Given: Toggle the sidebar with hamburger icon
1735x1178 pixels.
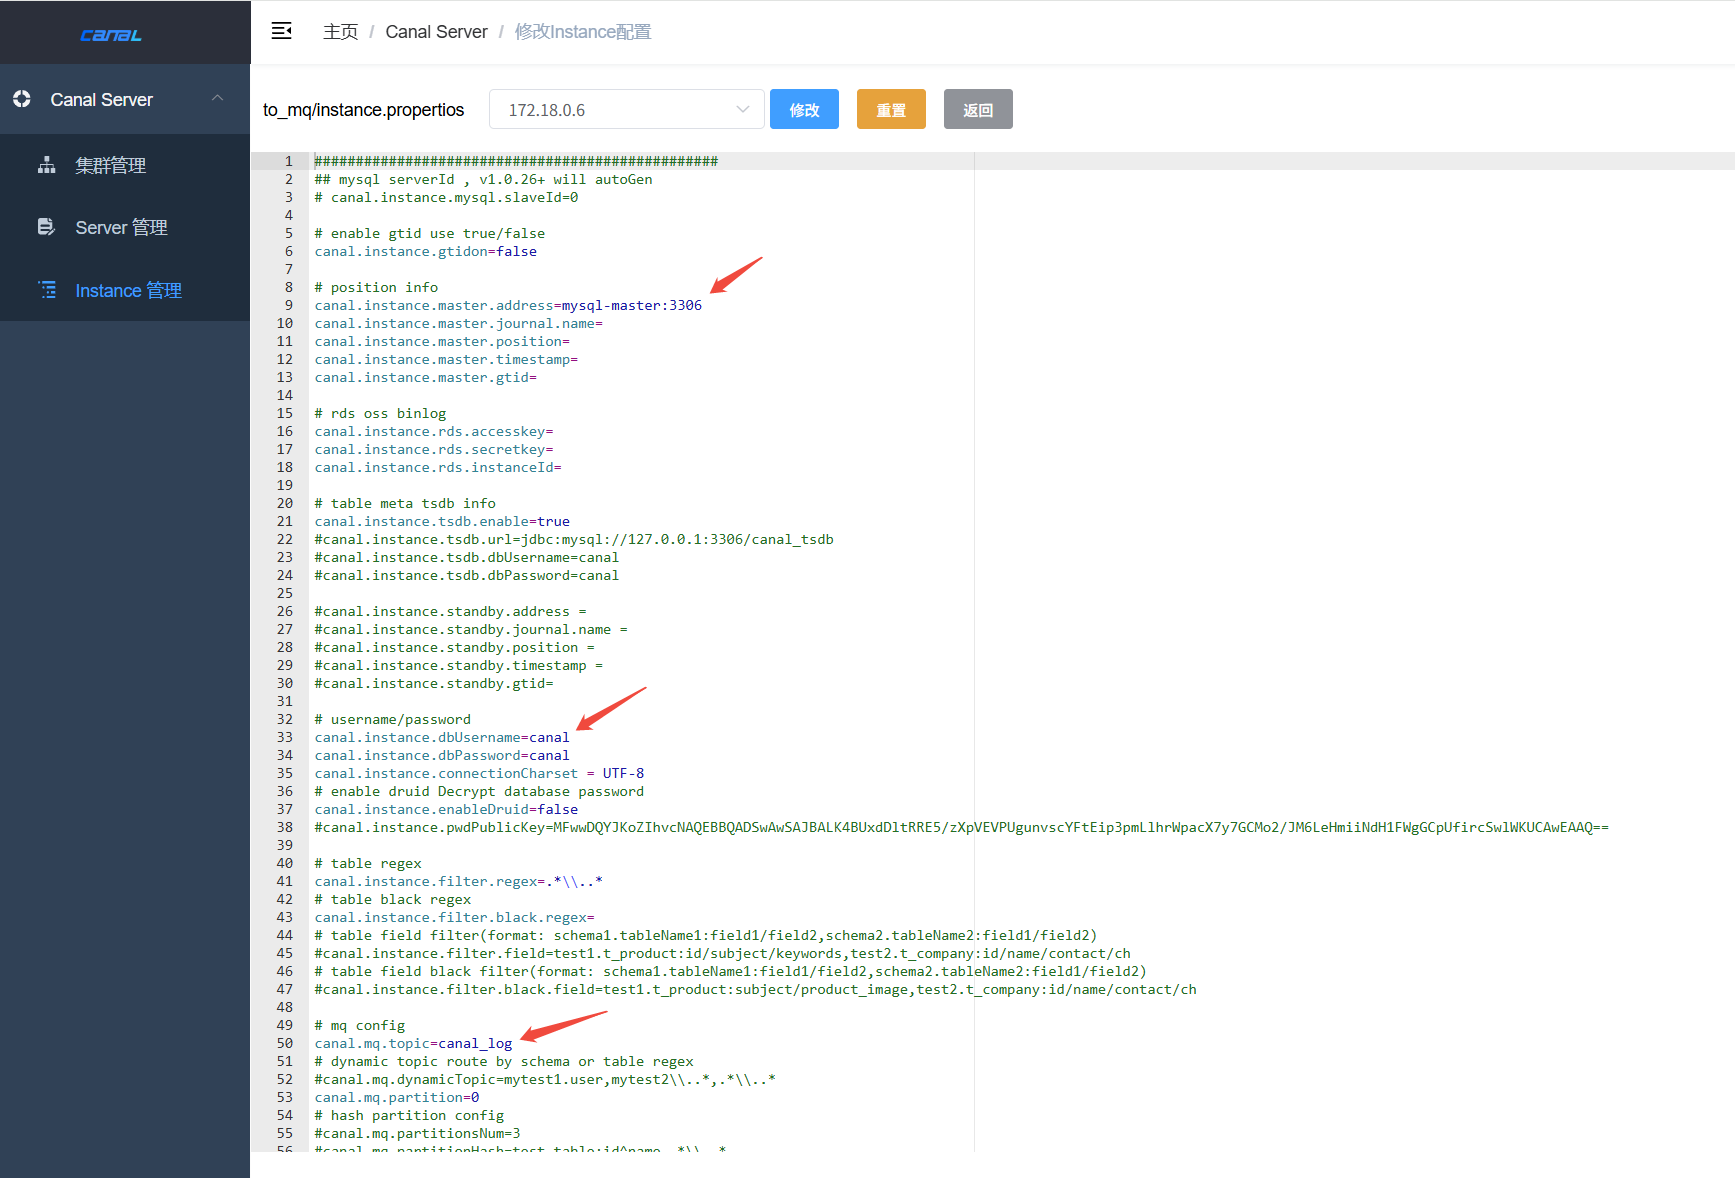Looking at the screenshot, I should 282,31.
